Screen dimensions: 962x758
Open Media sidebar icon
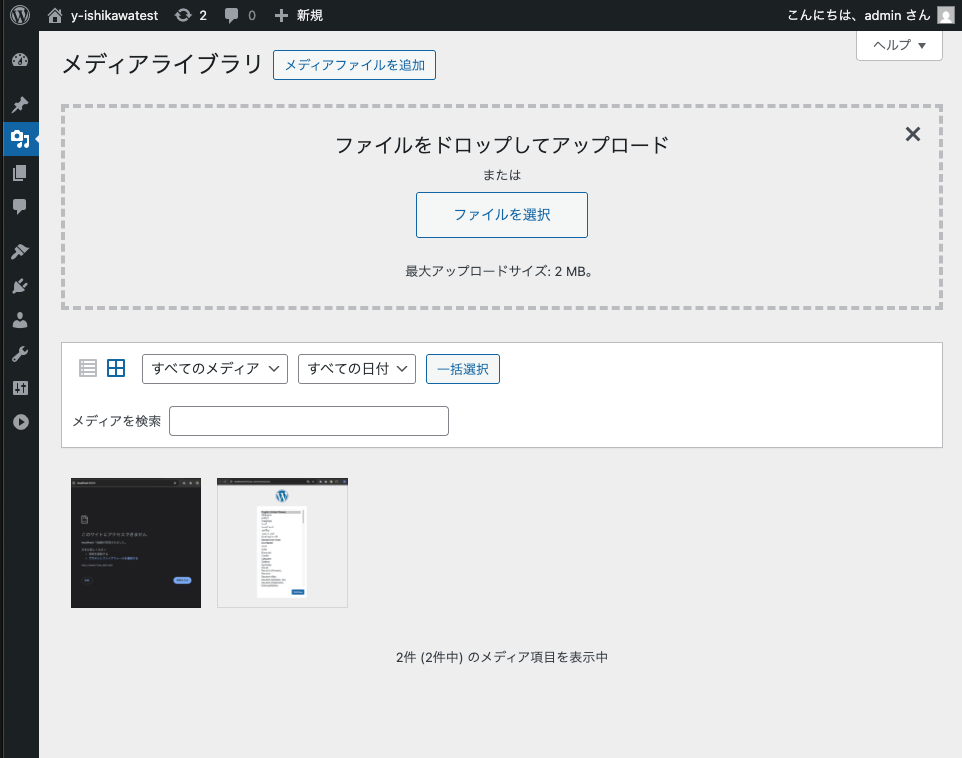pyautogui.click(x=20, y=139)
